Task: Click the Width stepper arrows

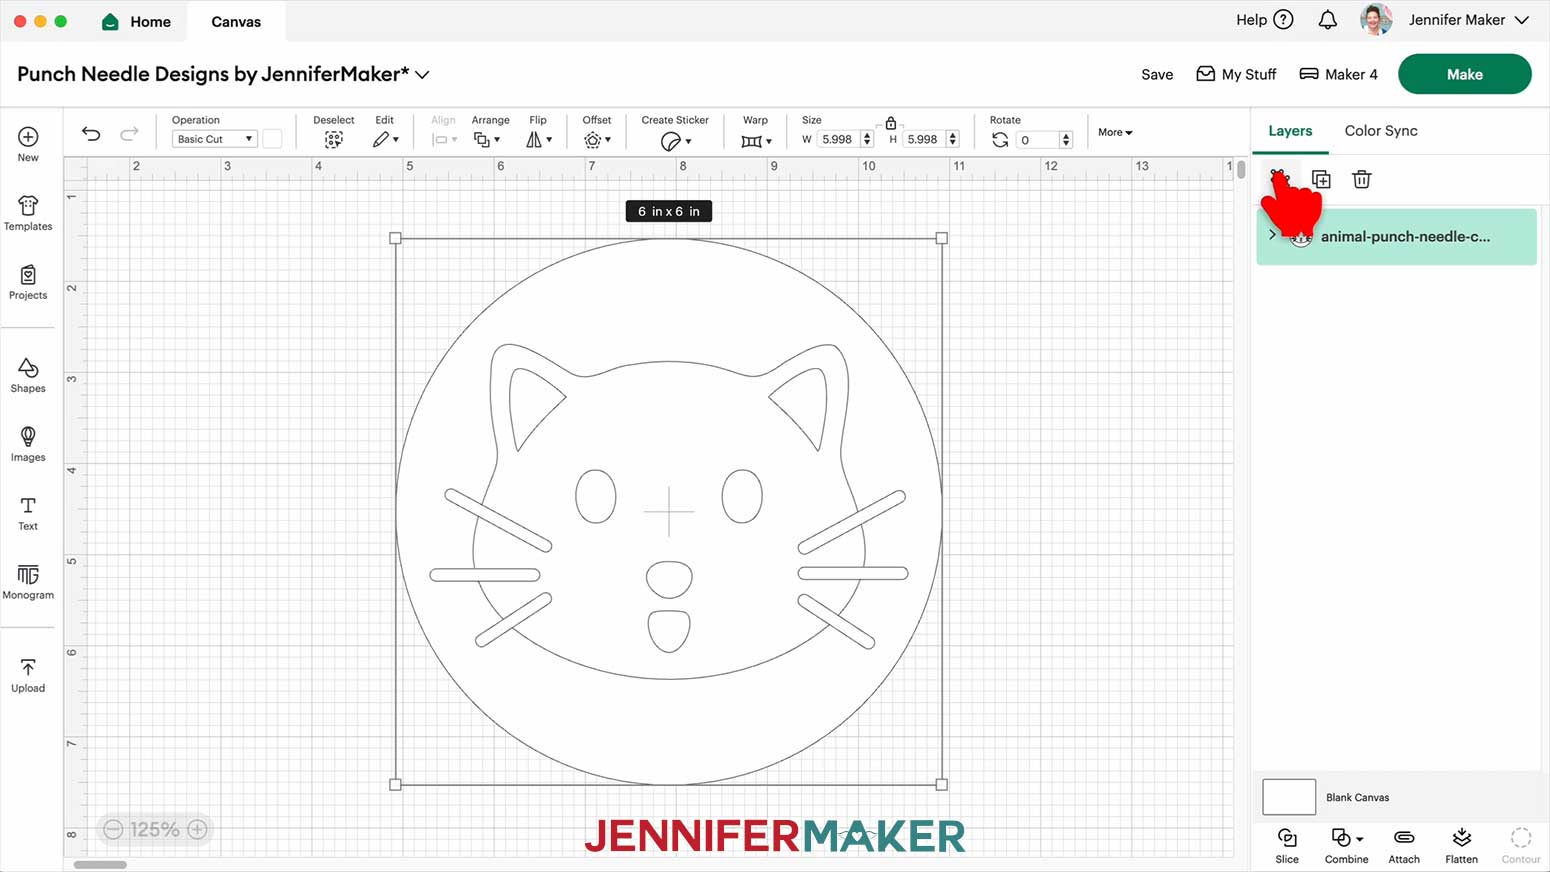Action: (867, 139)
